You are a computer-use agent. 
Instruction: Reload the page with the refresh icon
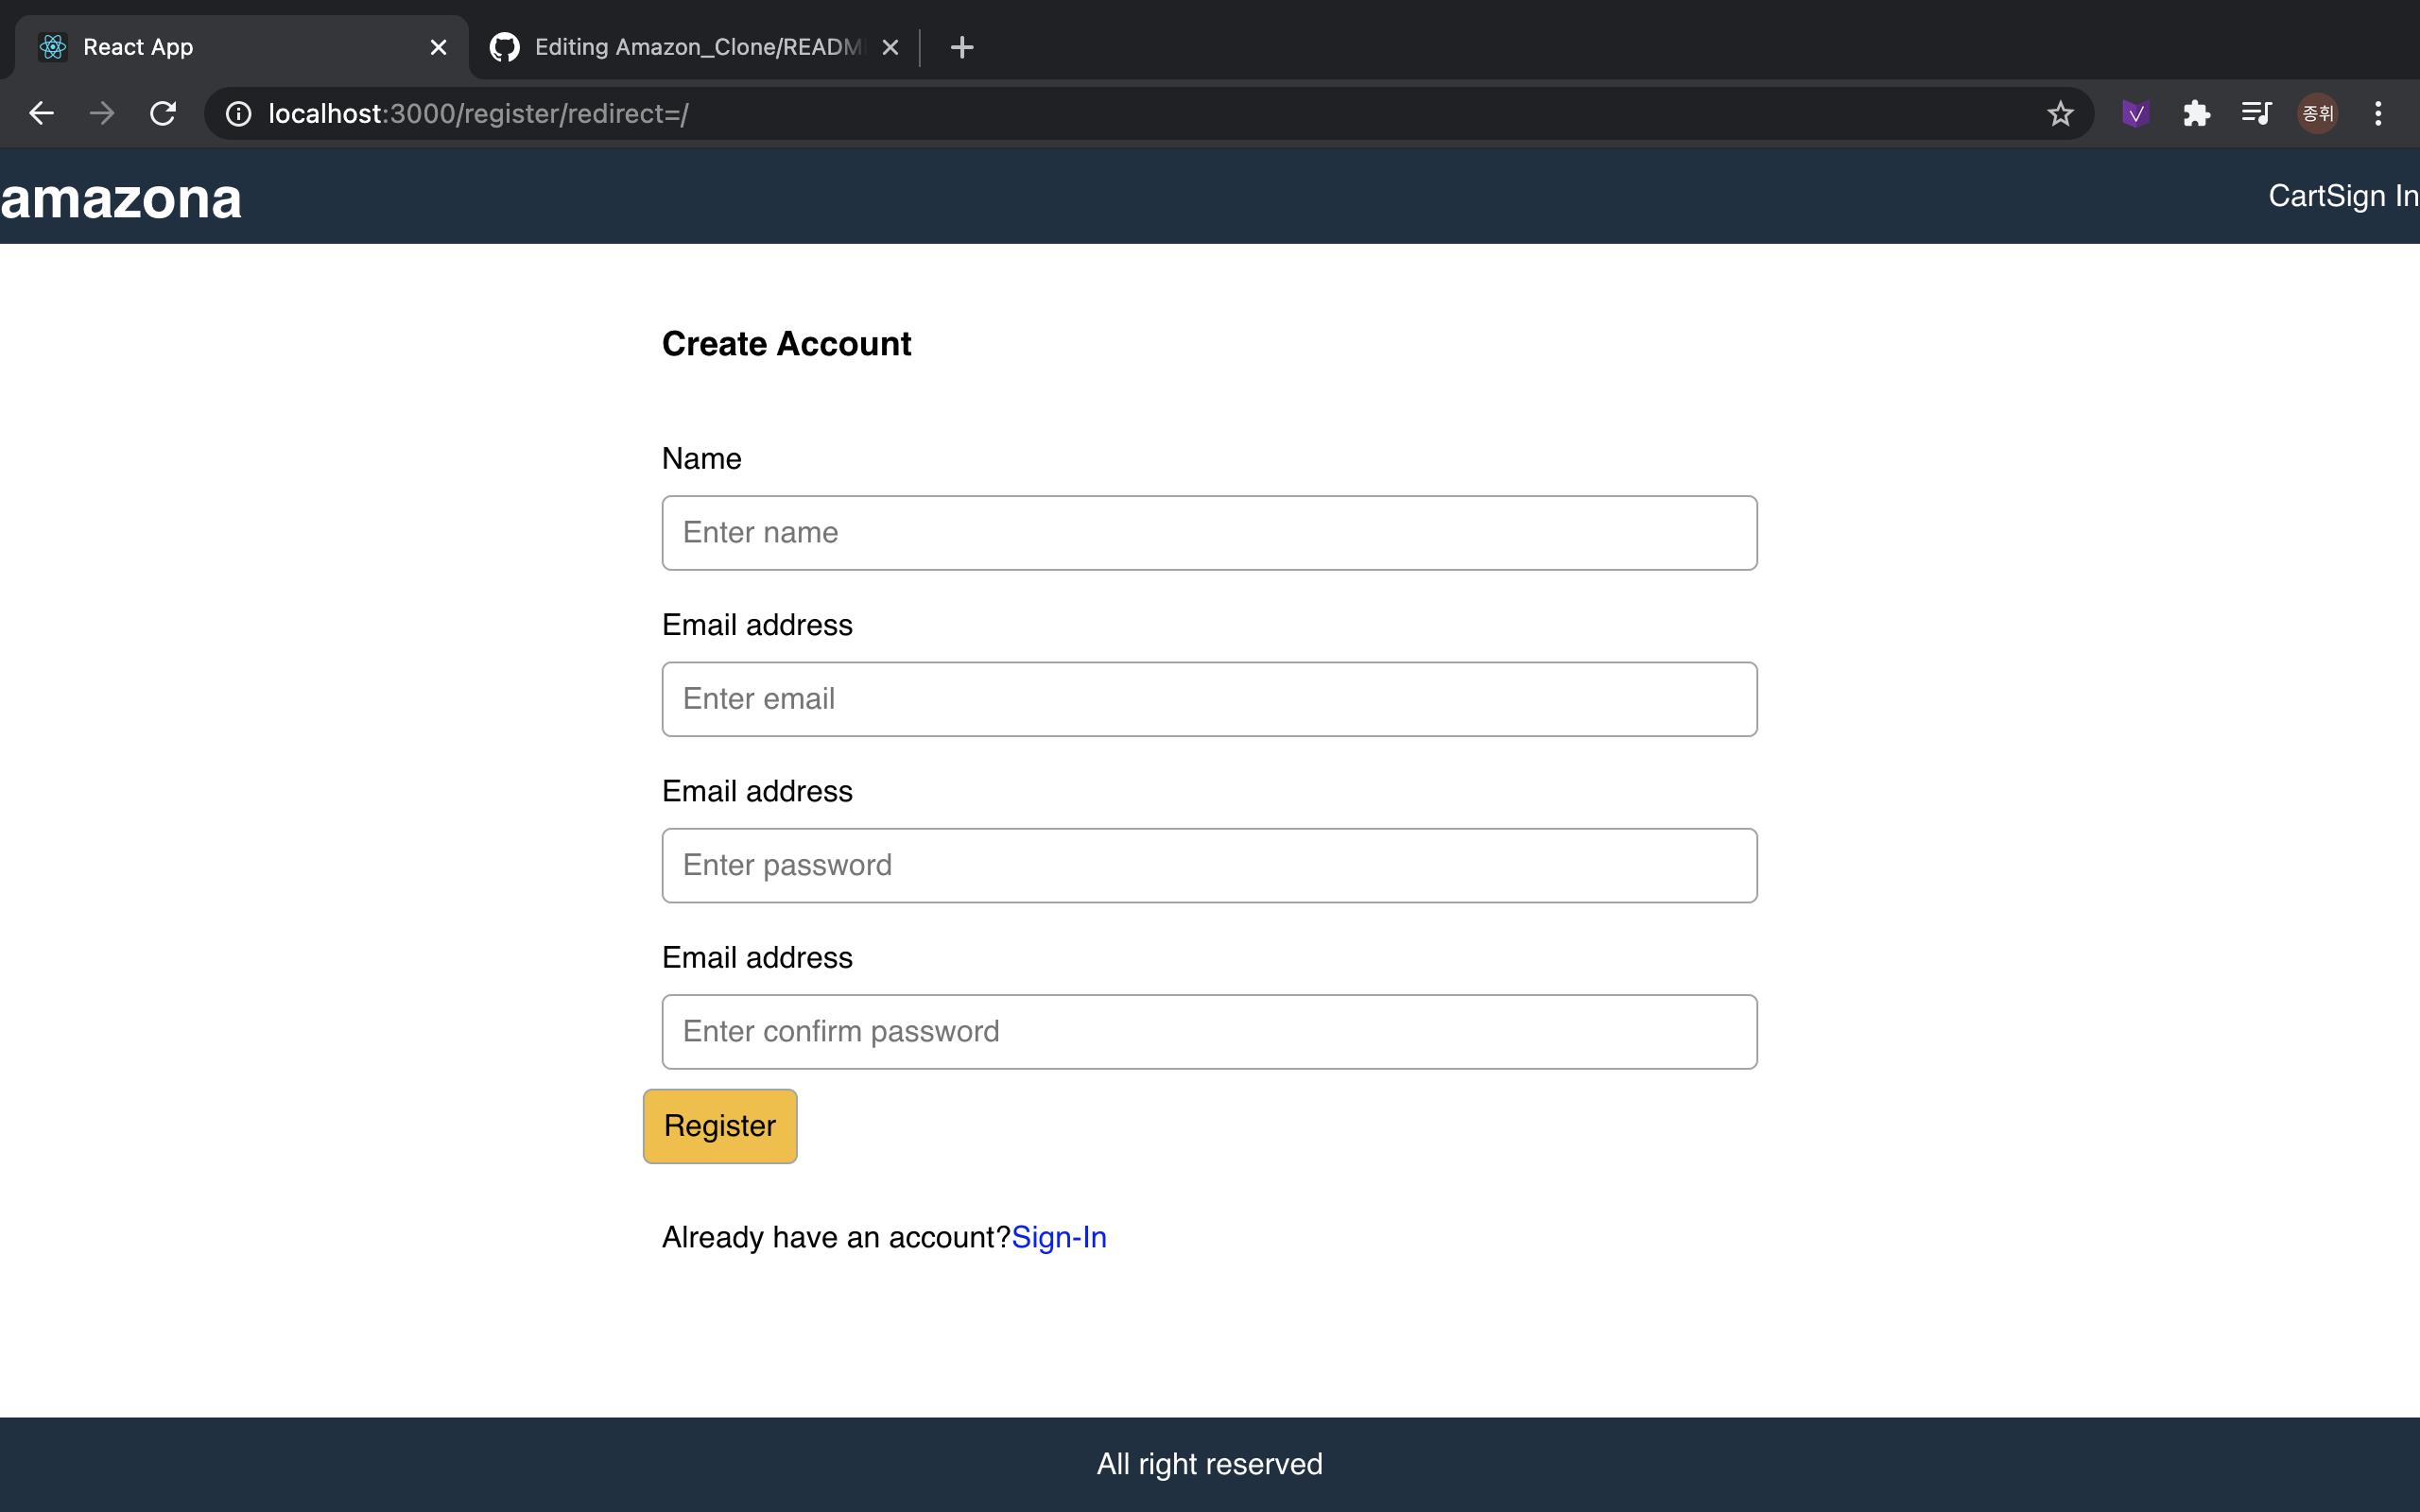click(x=163, y=113)
